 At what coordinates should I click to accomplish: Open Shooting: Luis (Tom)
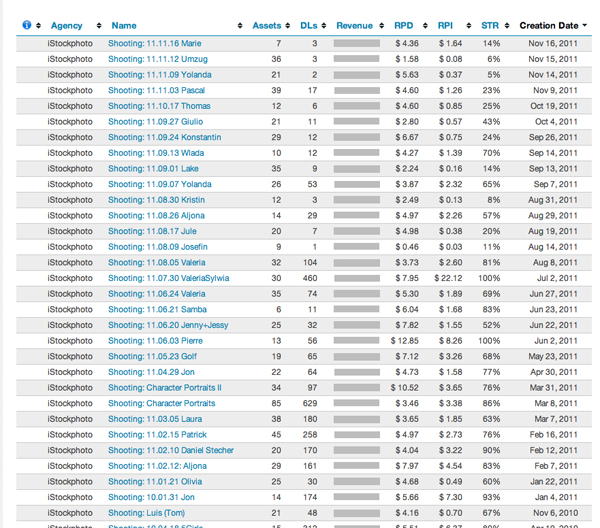(146, 513)
